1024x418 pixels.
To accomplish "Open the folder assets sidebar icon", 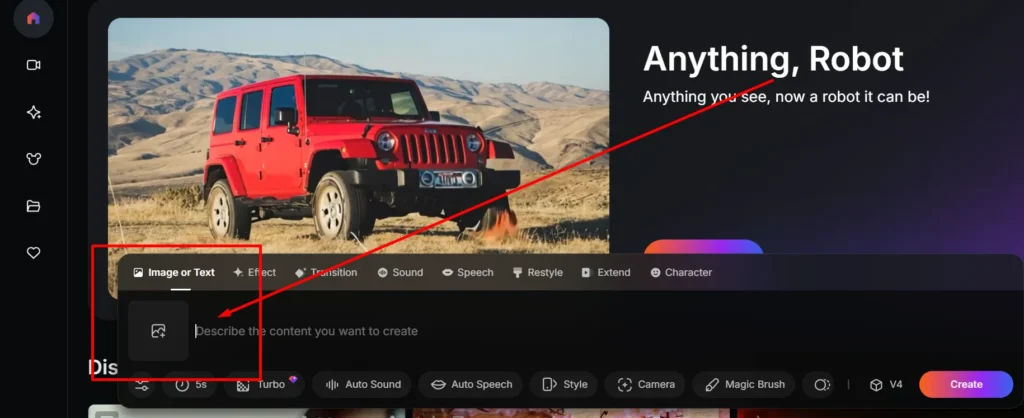I will coord(33,206).
